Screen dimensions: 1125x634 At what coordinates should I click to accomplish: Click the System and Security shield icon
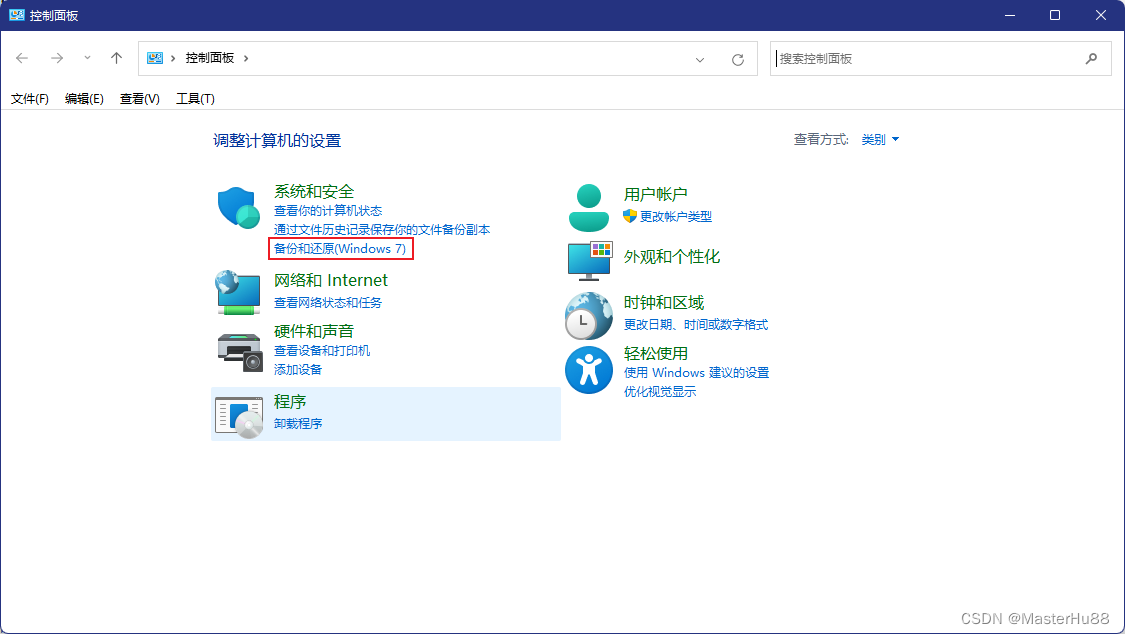tap(238, 208)
